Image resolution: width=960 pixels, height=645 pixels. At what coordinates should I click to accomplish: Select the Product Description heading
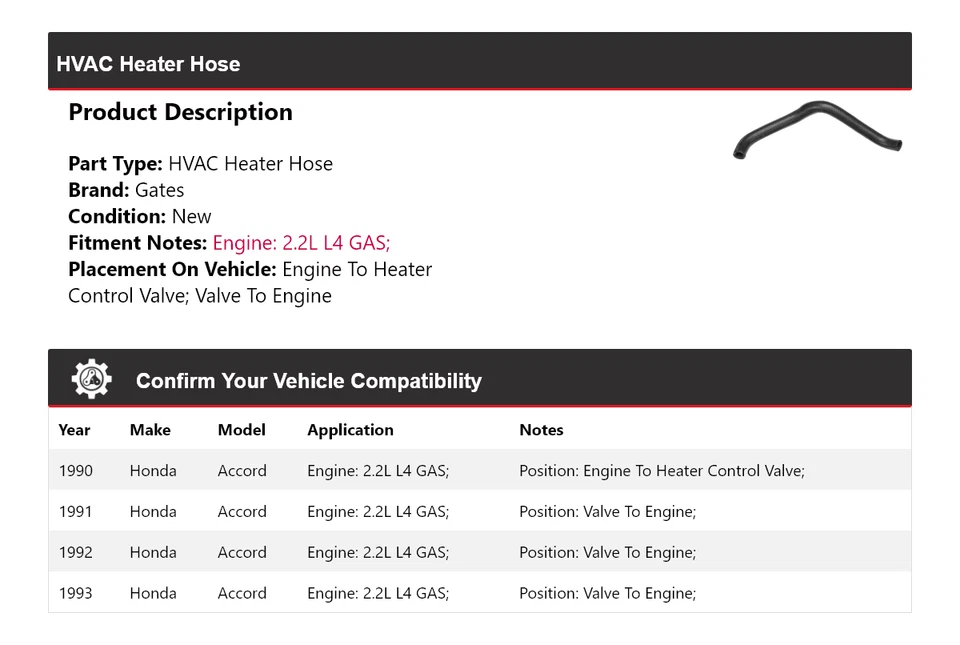(180, 112)
